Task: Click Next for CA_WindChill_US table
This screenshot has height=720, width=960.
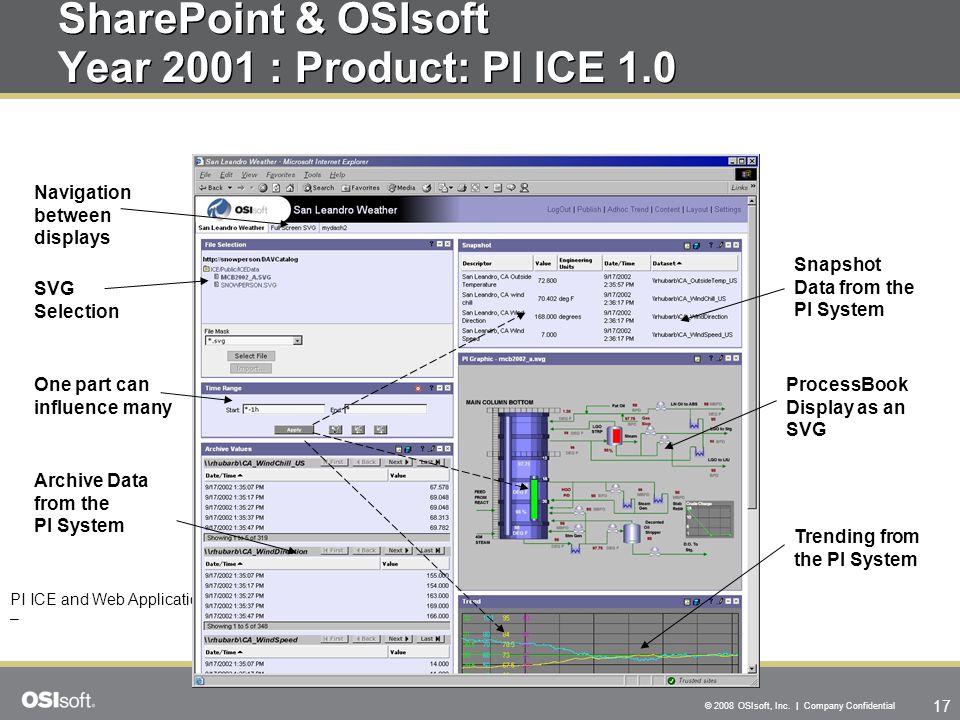Action: tap(399, 462)
